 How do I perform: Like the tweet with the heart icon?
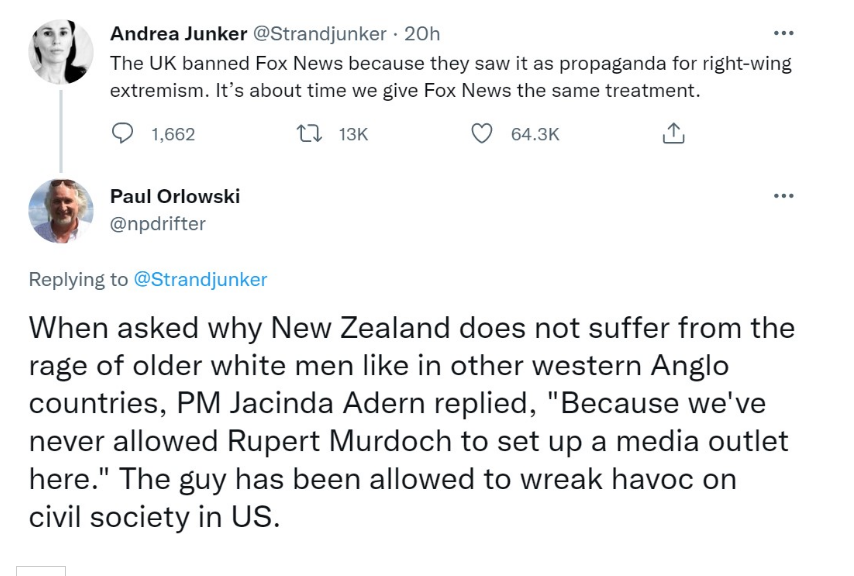coord(482,133)
